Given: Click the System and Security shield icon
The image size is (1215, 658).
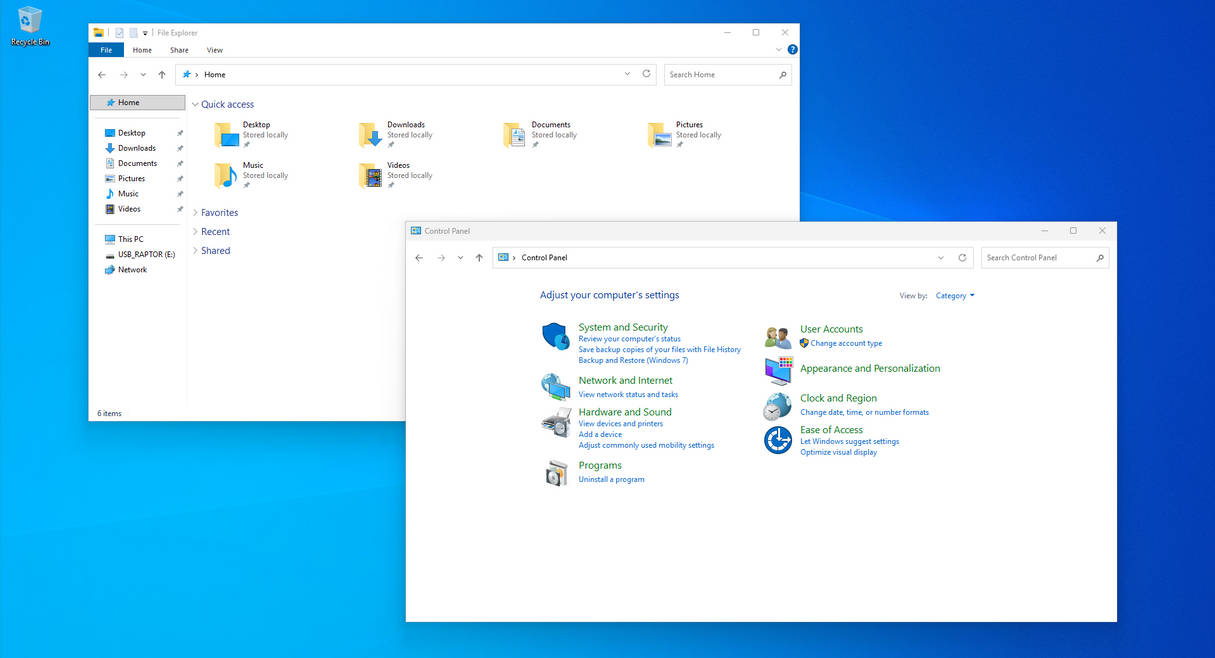Looking at the screenshot, I should point(556,337).
